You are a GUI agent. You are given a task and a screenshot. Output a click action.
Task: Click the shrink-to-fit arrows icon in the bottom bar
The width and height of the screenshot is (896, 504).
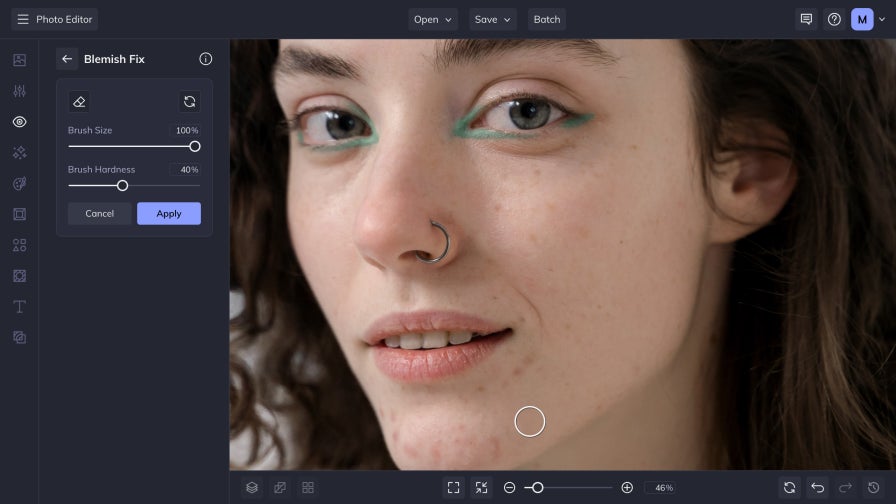(482, 487)
